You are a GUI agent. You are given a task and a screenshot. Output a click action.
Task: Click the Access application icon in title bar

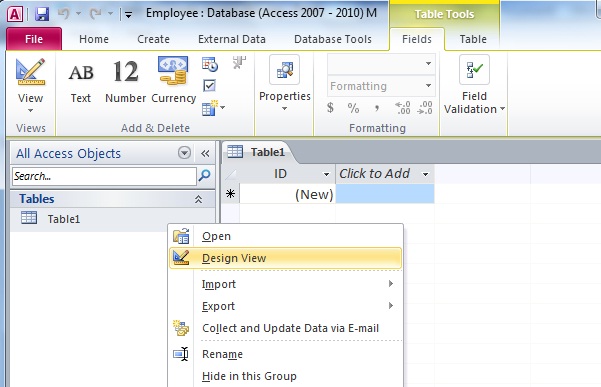pyautogui.click(x=15, y=14)
